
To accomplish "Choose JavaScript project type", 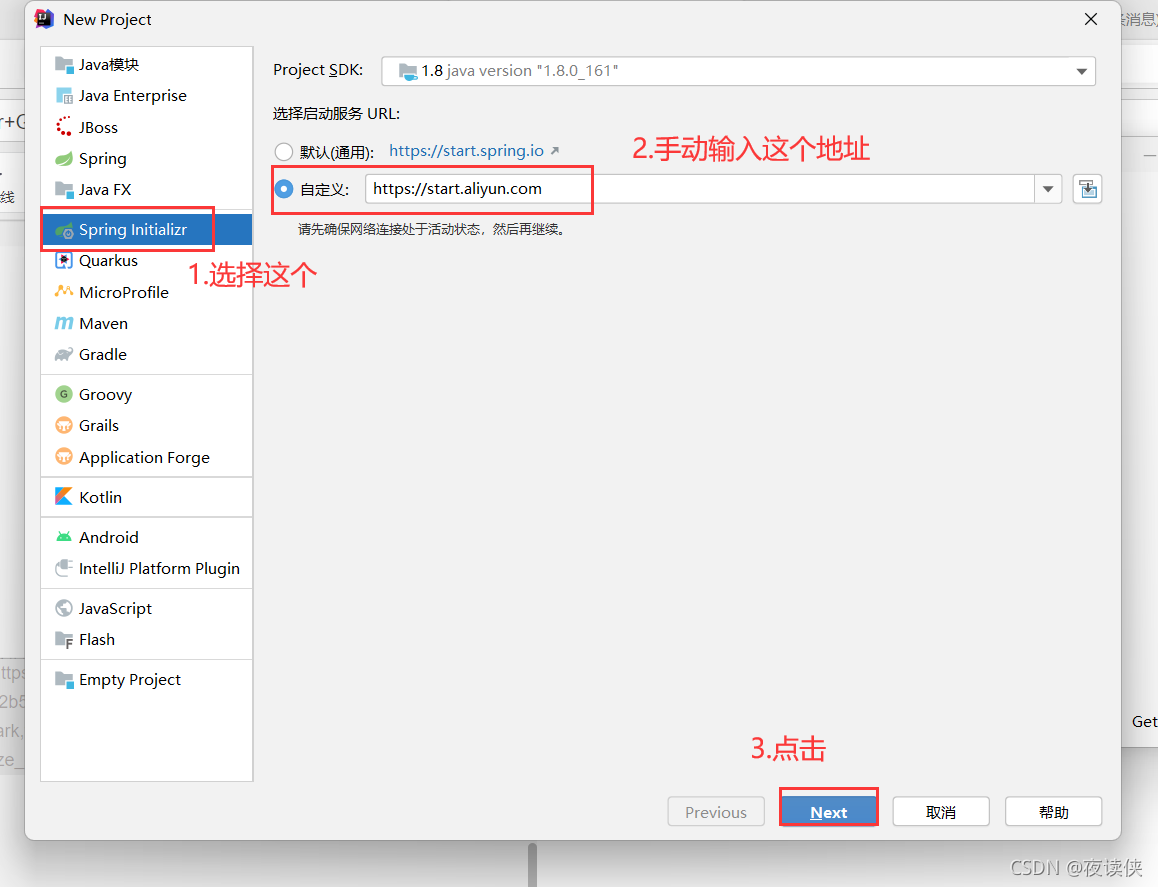I will pos(147,609).
